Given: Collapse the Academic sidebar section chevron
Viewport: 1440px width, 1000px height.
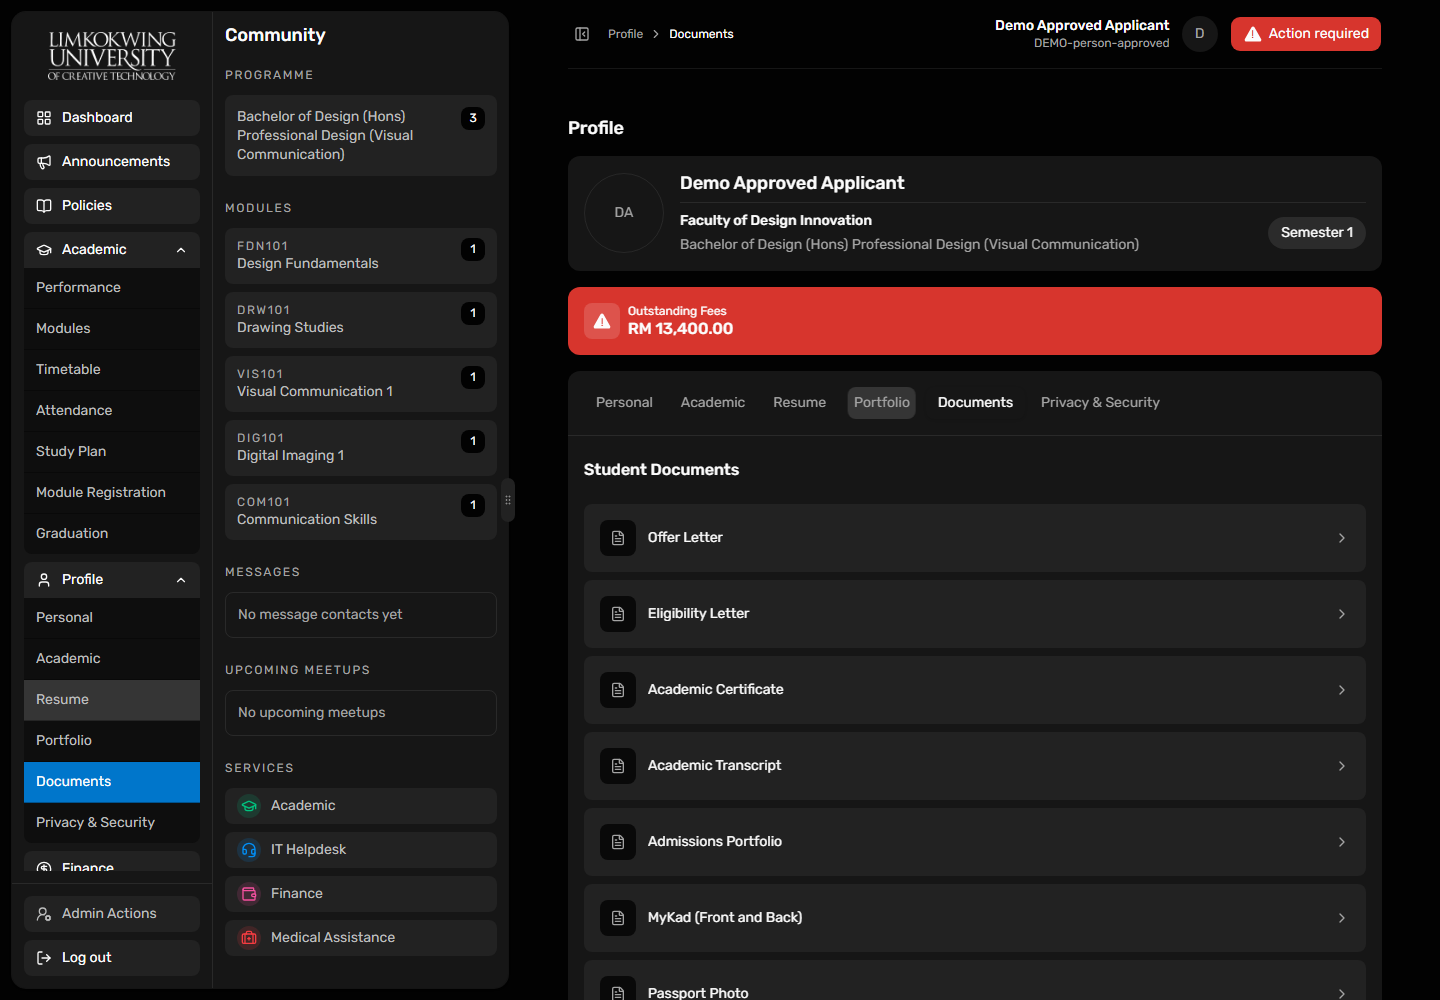Looking at the screenshot, I should pos(181,250).
